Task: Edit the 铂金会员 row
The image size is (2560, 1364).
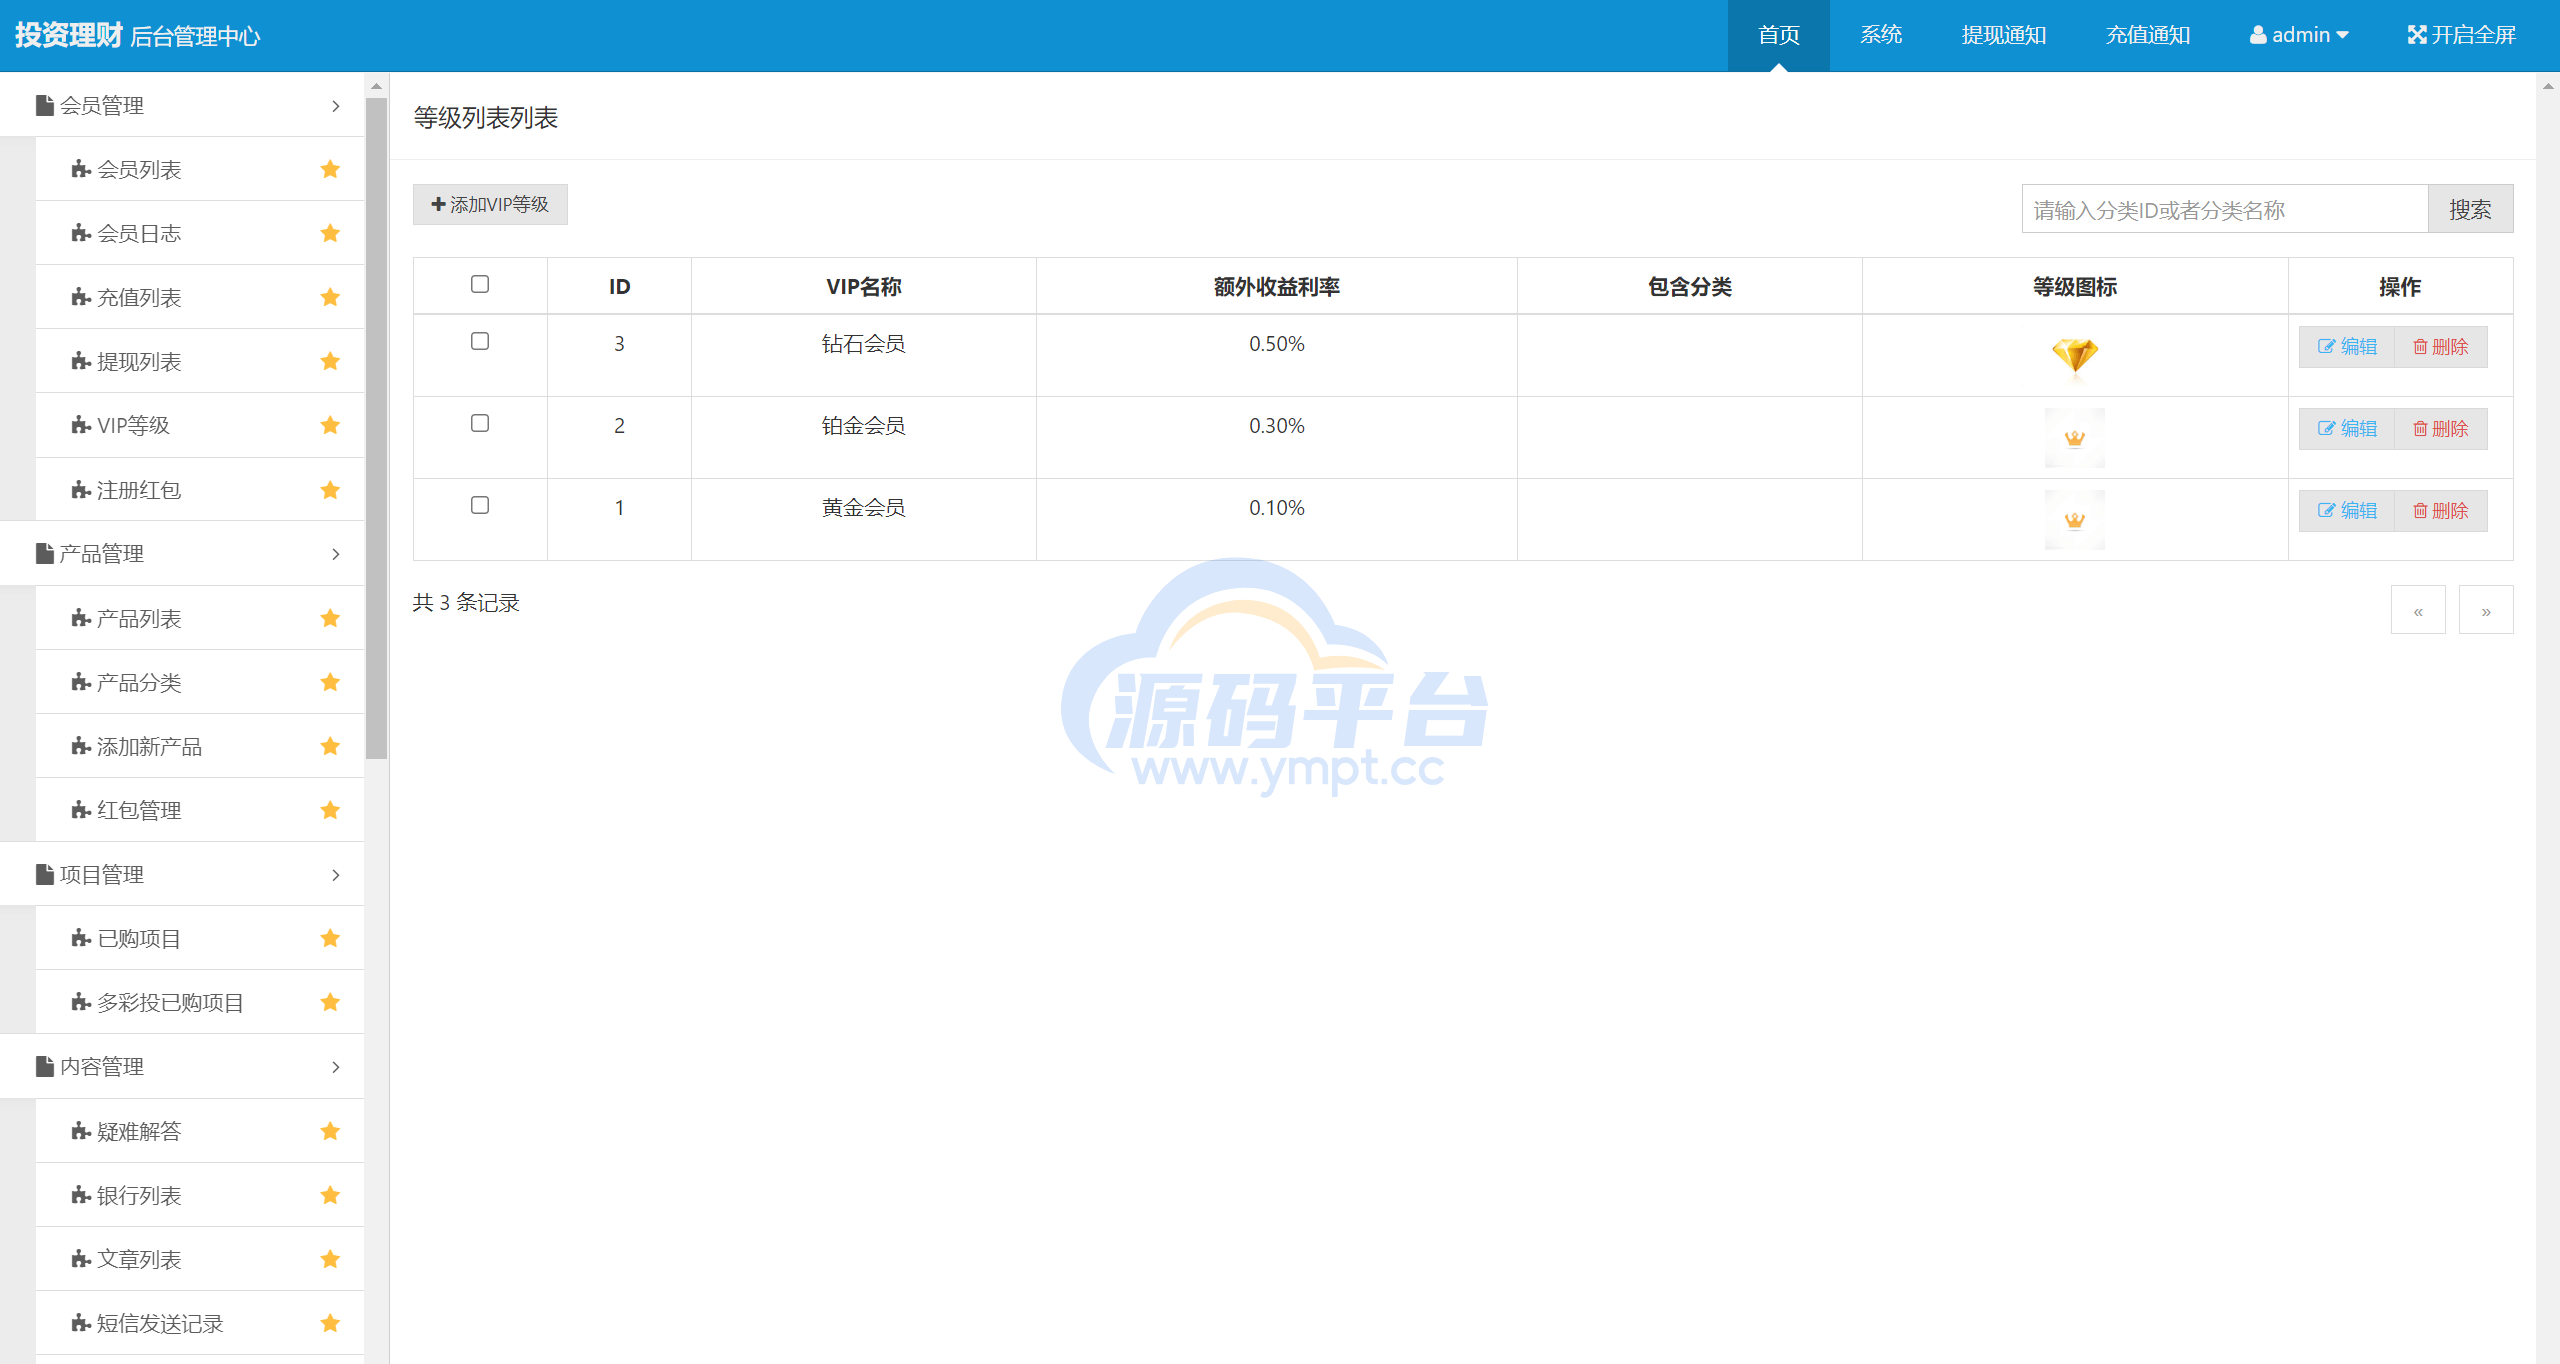Action: coord(2346,428)
